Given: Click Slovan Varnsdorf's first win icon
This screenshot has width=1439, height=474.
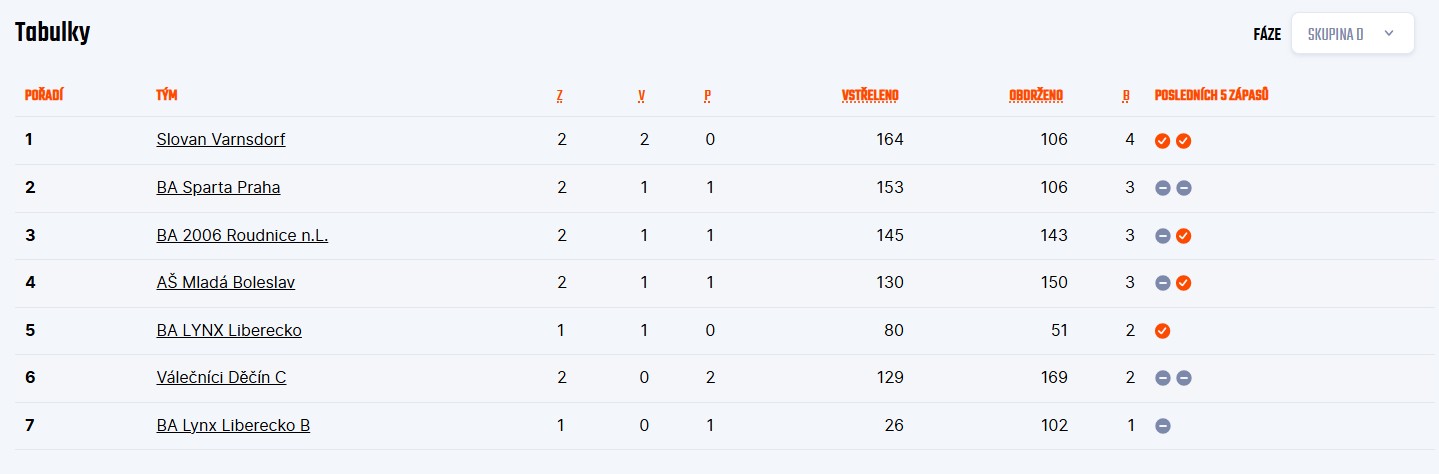Looking at the screenshot, I should pos(1163,141).
